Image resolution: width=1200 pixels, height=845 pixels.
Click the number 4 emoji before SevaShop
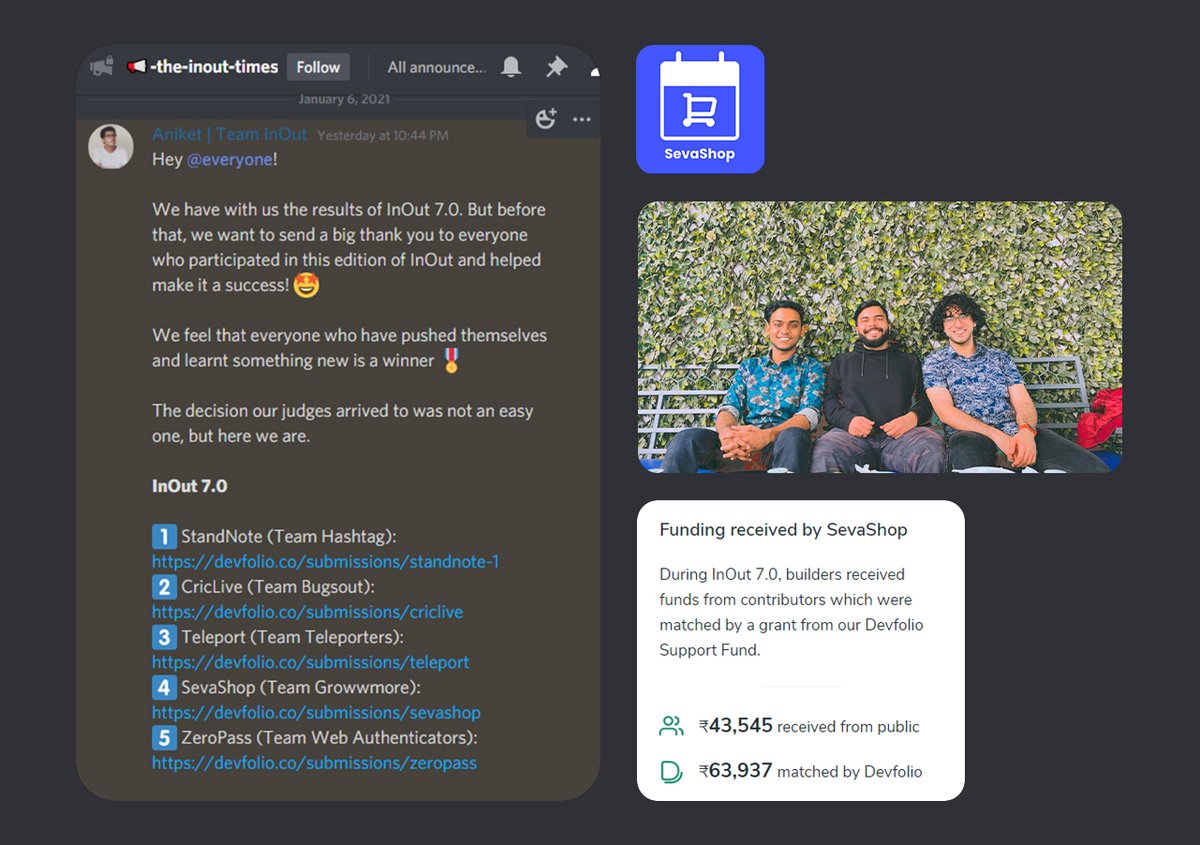[x=164, y=687]
